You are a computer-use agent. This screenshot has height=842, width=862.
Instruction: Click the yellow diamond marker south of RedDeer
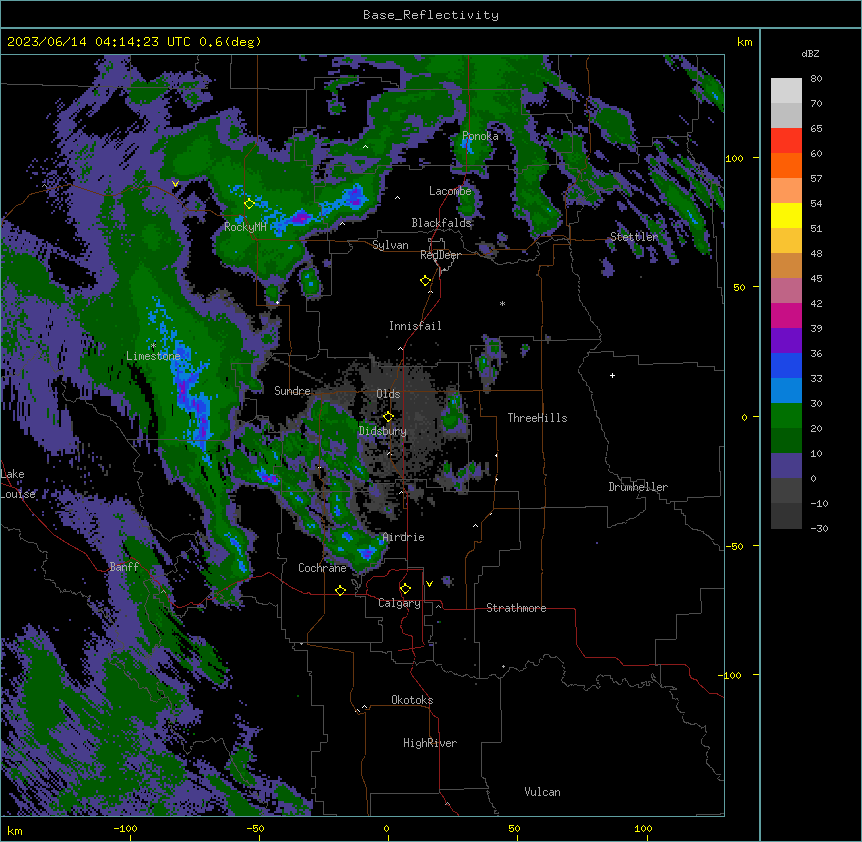(425, 281)
